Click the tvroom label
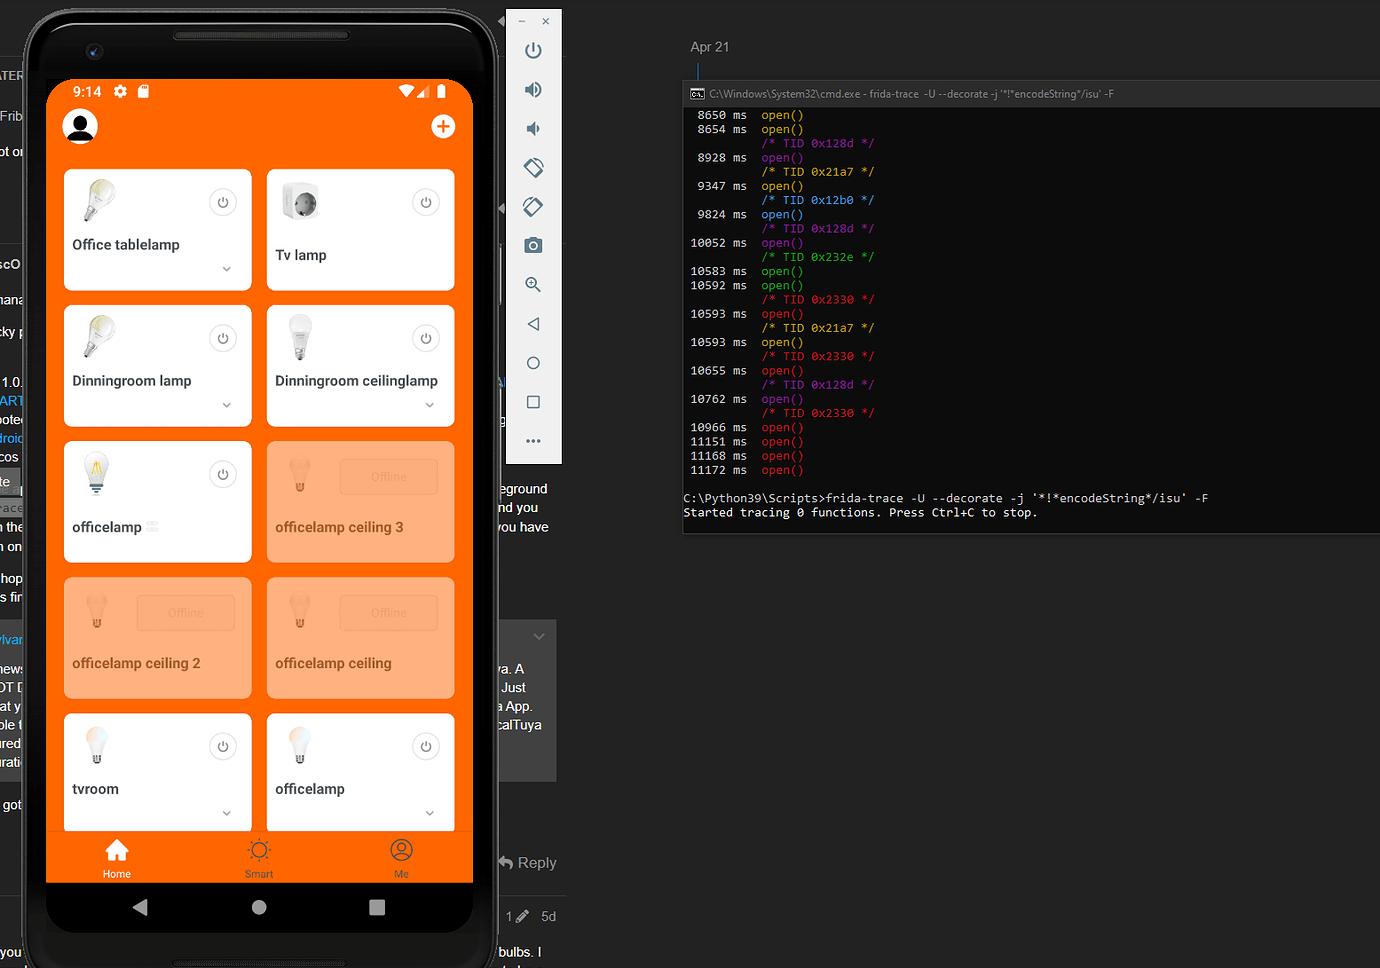Image resolution: width=1380 pixels, height=968 pixels. 95,789
